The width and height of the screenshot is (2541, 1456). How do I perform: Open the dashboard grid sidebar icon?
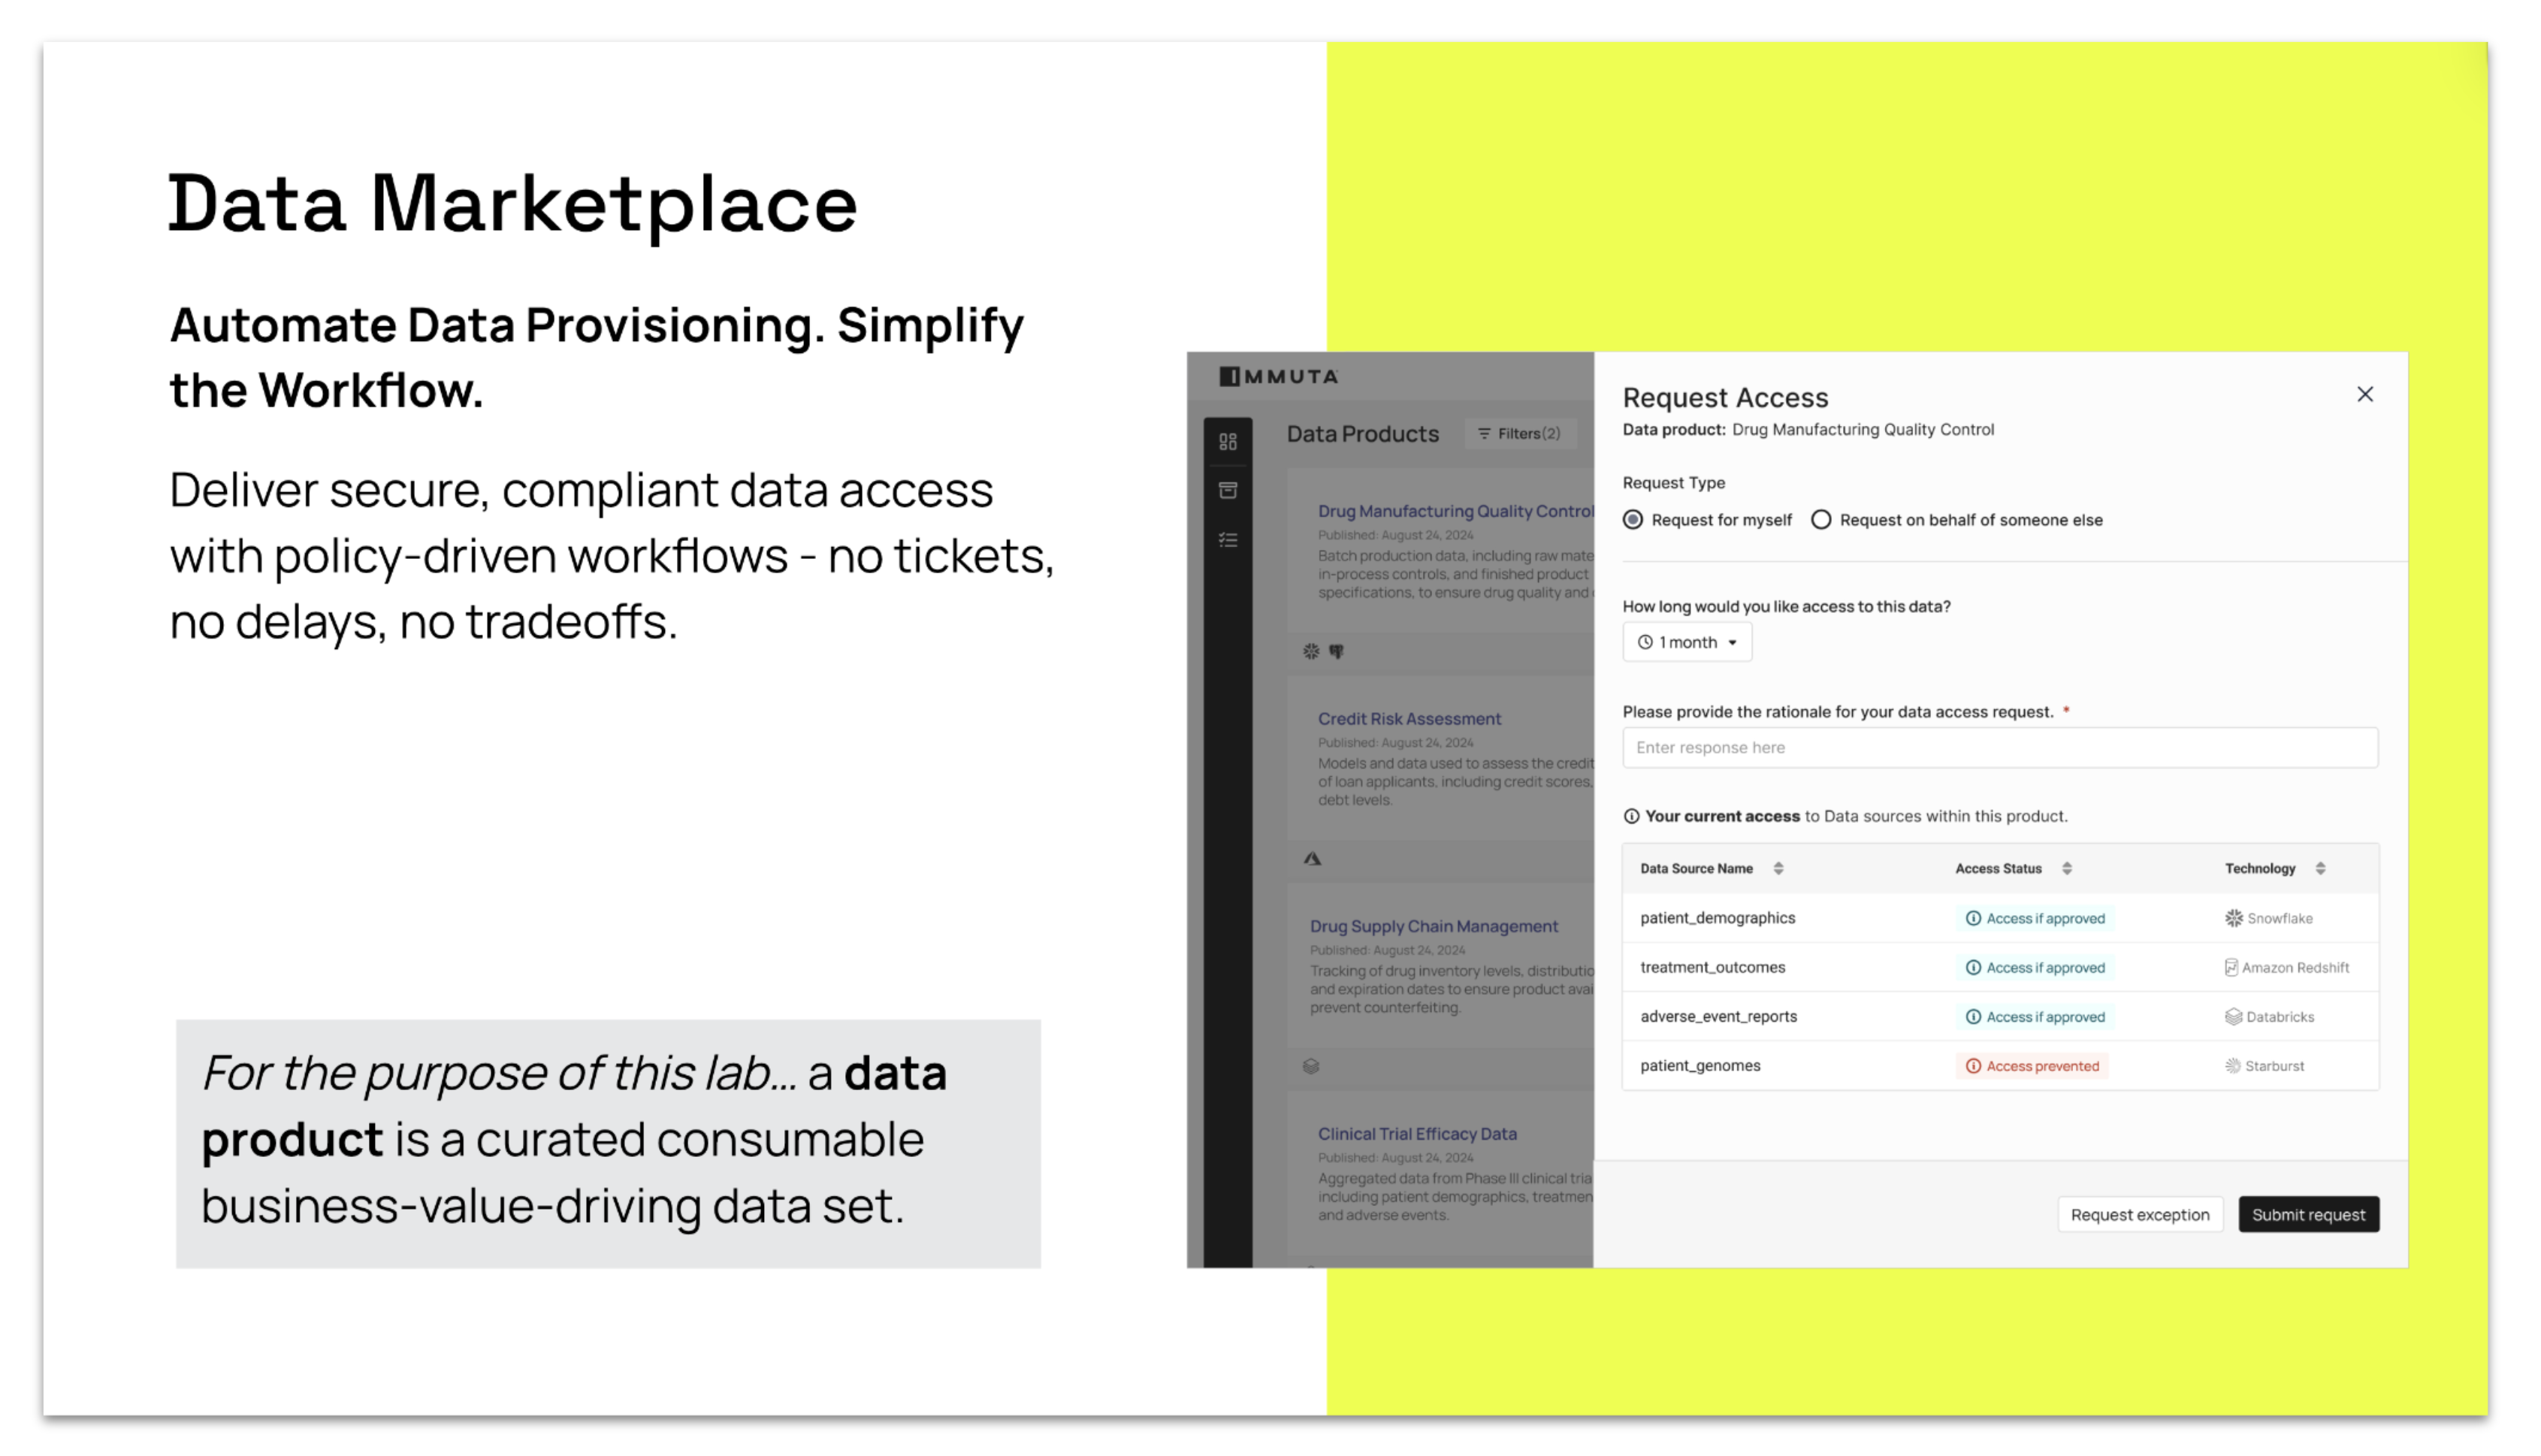pyautogui.click(x=1228, y=442)
